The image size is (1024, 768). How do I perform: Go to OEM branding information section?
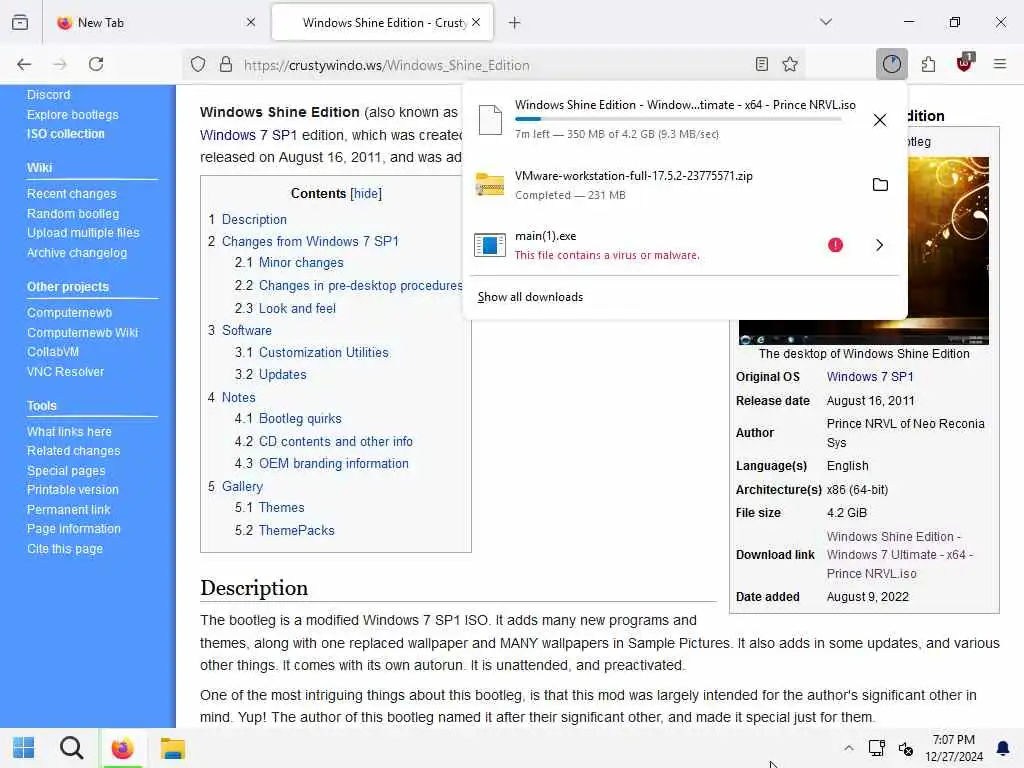pyautogui.click(x=334, y=463)
